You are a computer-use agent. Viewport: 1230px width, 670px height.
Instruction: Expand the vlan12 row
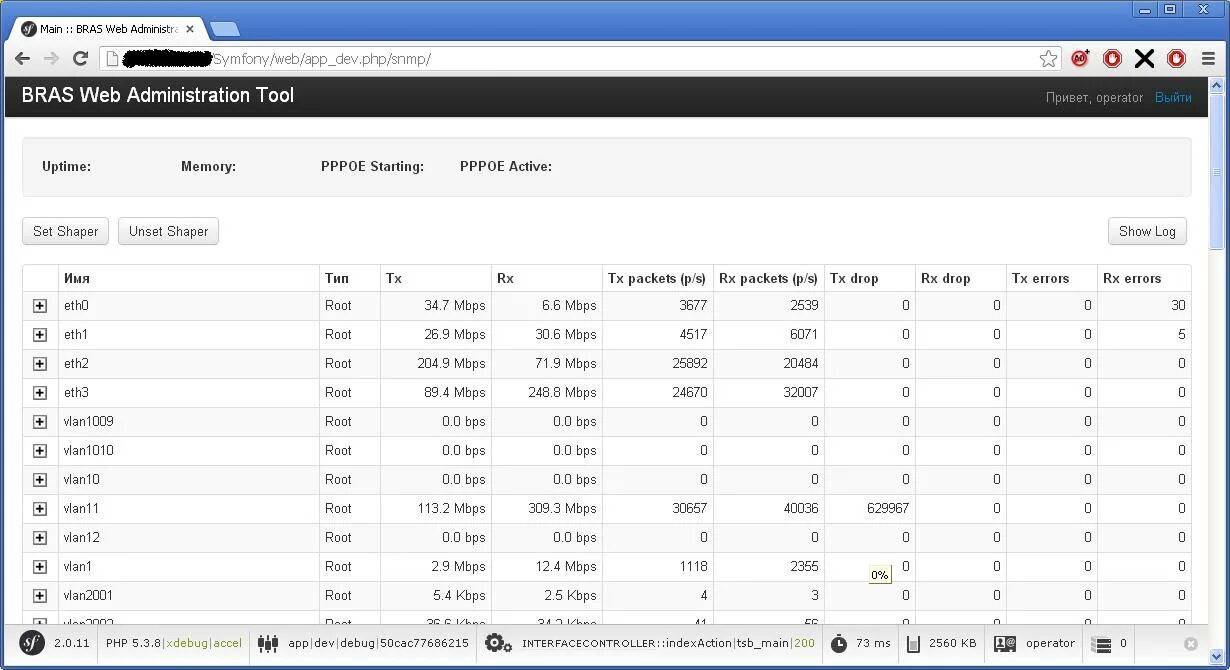(x=40, y=538)
